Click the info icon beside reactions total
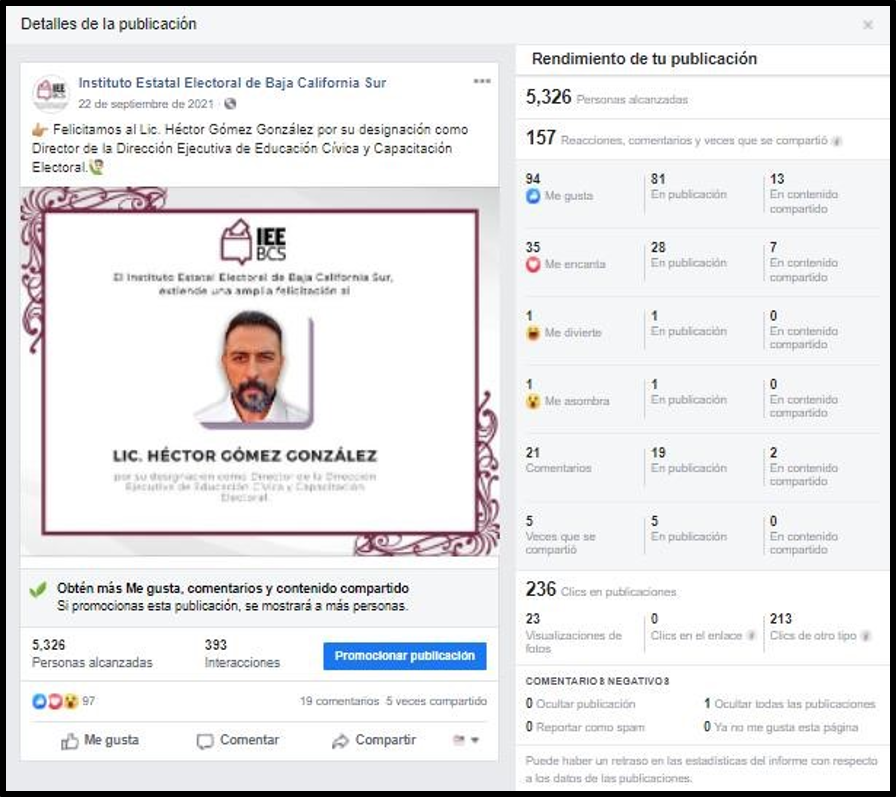Screen dimensions: 896x797 coord(837,142)
